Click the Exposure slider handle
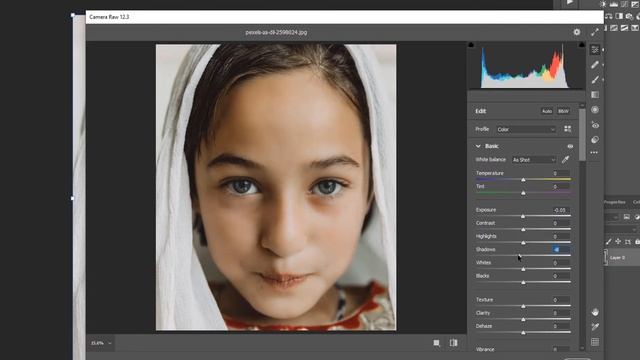Screen dimensions: 640x360 [x=523, y=216]
